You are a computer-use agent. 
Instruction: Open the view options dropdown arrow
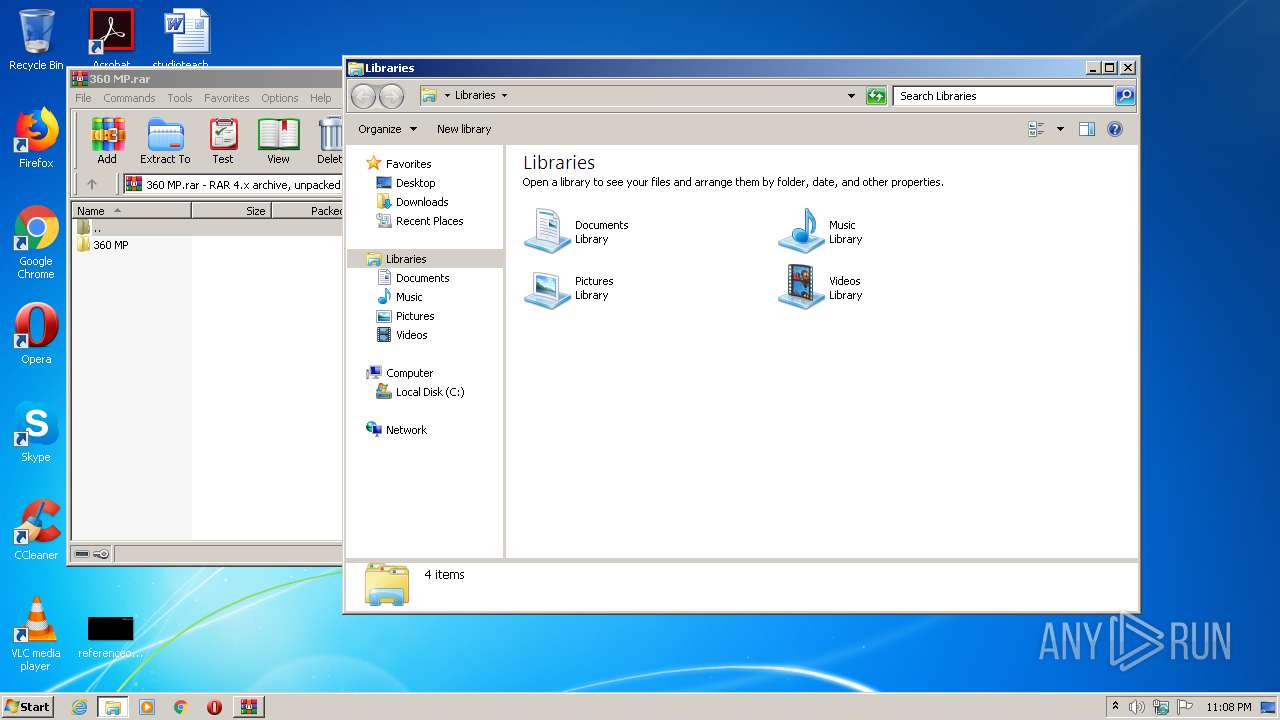1060,129
